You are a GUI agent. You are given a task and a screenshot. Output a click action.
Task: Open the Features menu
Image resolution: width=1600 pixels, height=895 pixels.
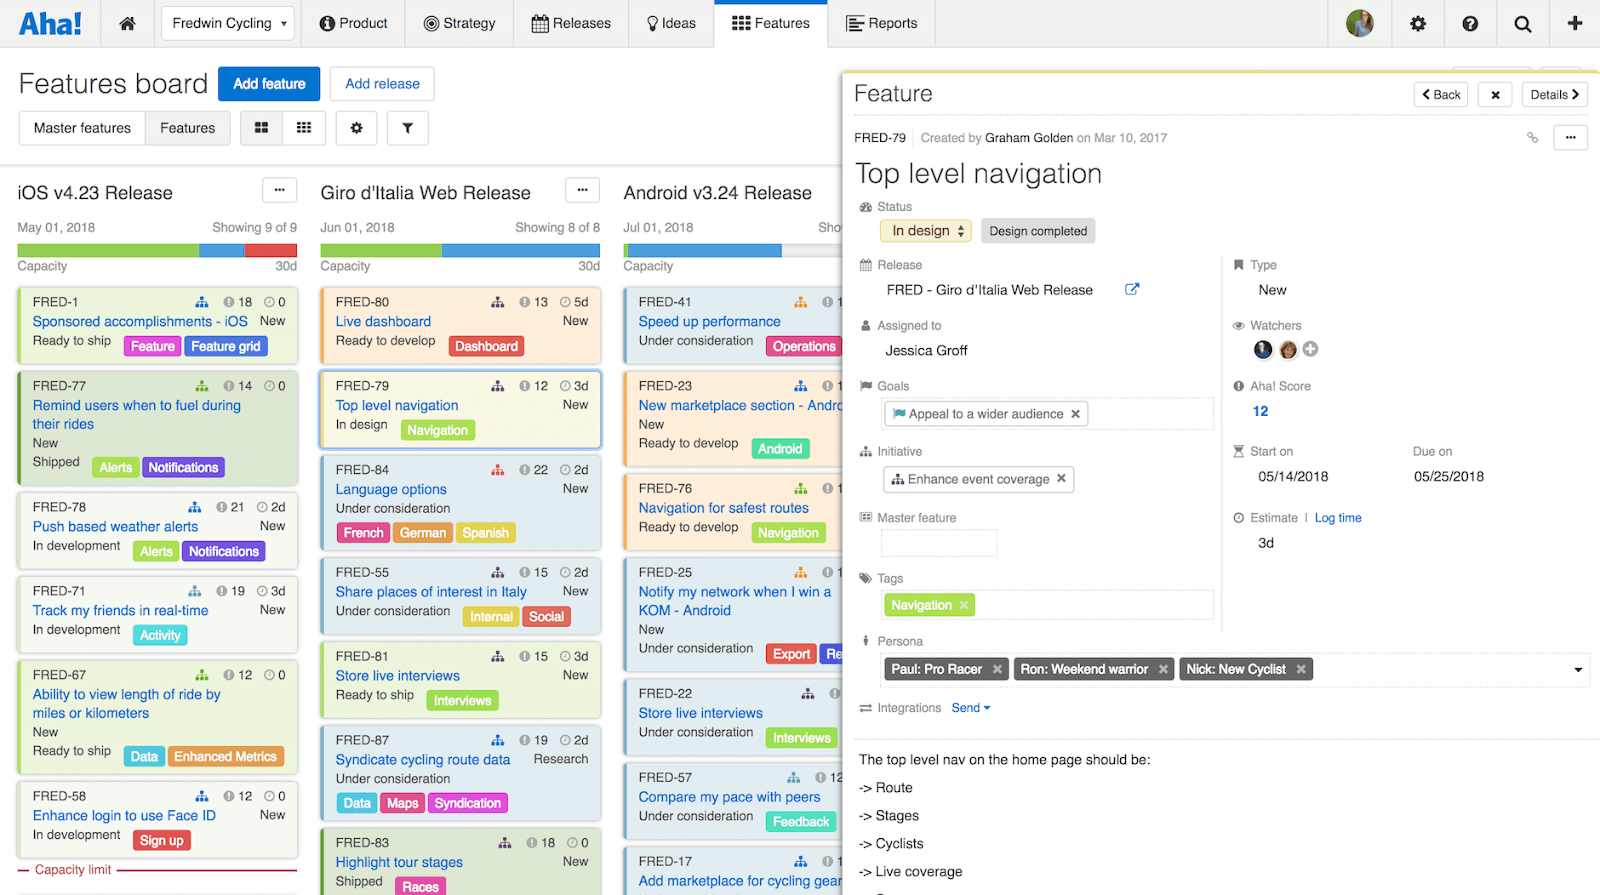pyautogui.click(x=770, y=23)
